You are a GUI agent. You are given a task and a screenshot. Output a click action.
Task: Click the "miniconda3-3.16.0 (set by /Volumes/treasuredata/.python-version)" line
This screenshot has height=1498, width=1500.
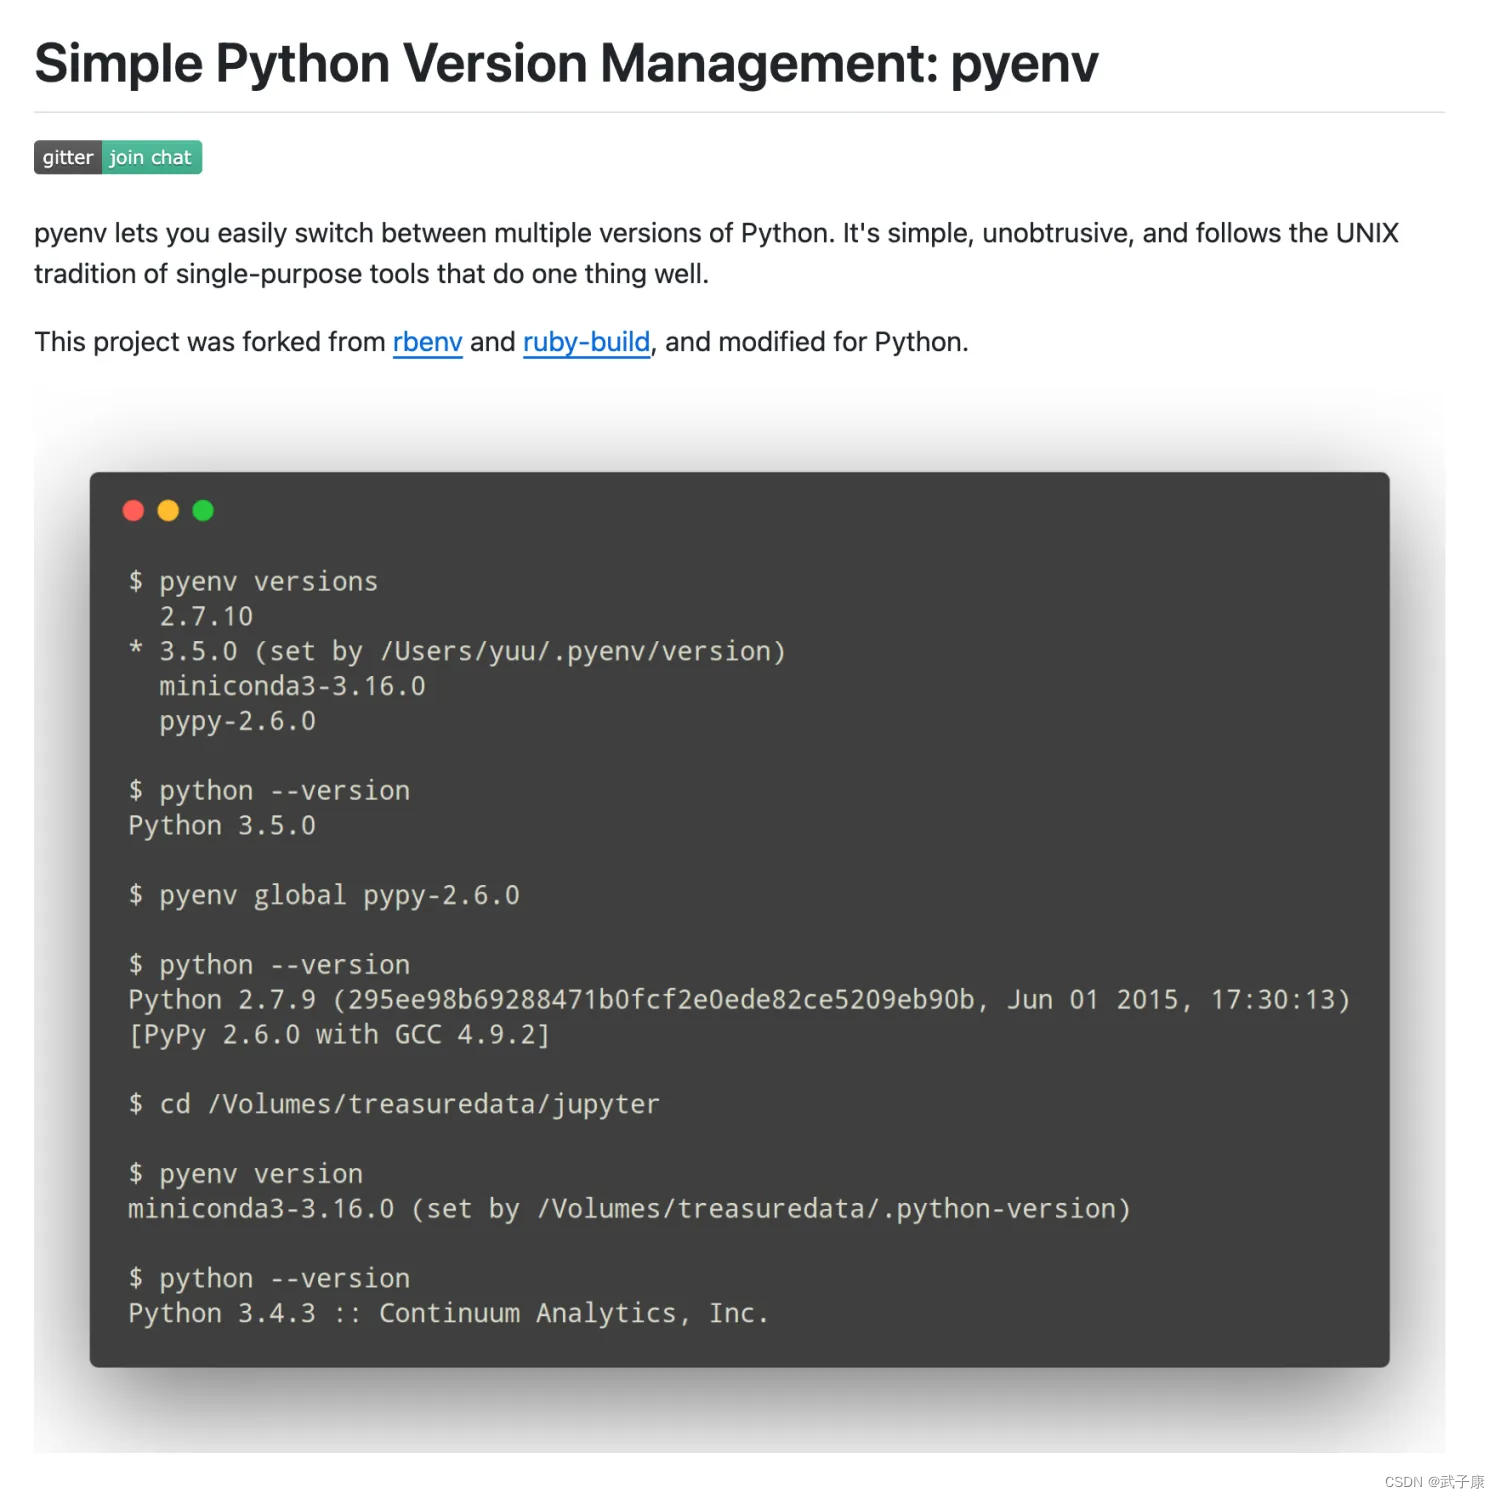[629, 1209]
